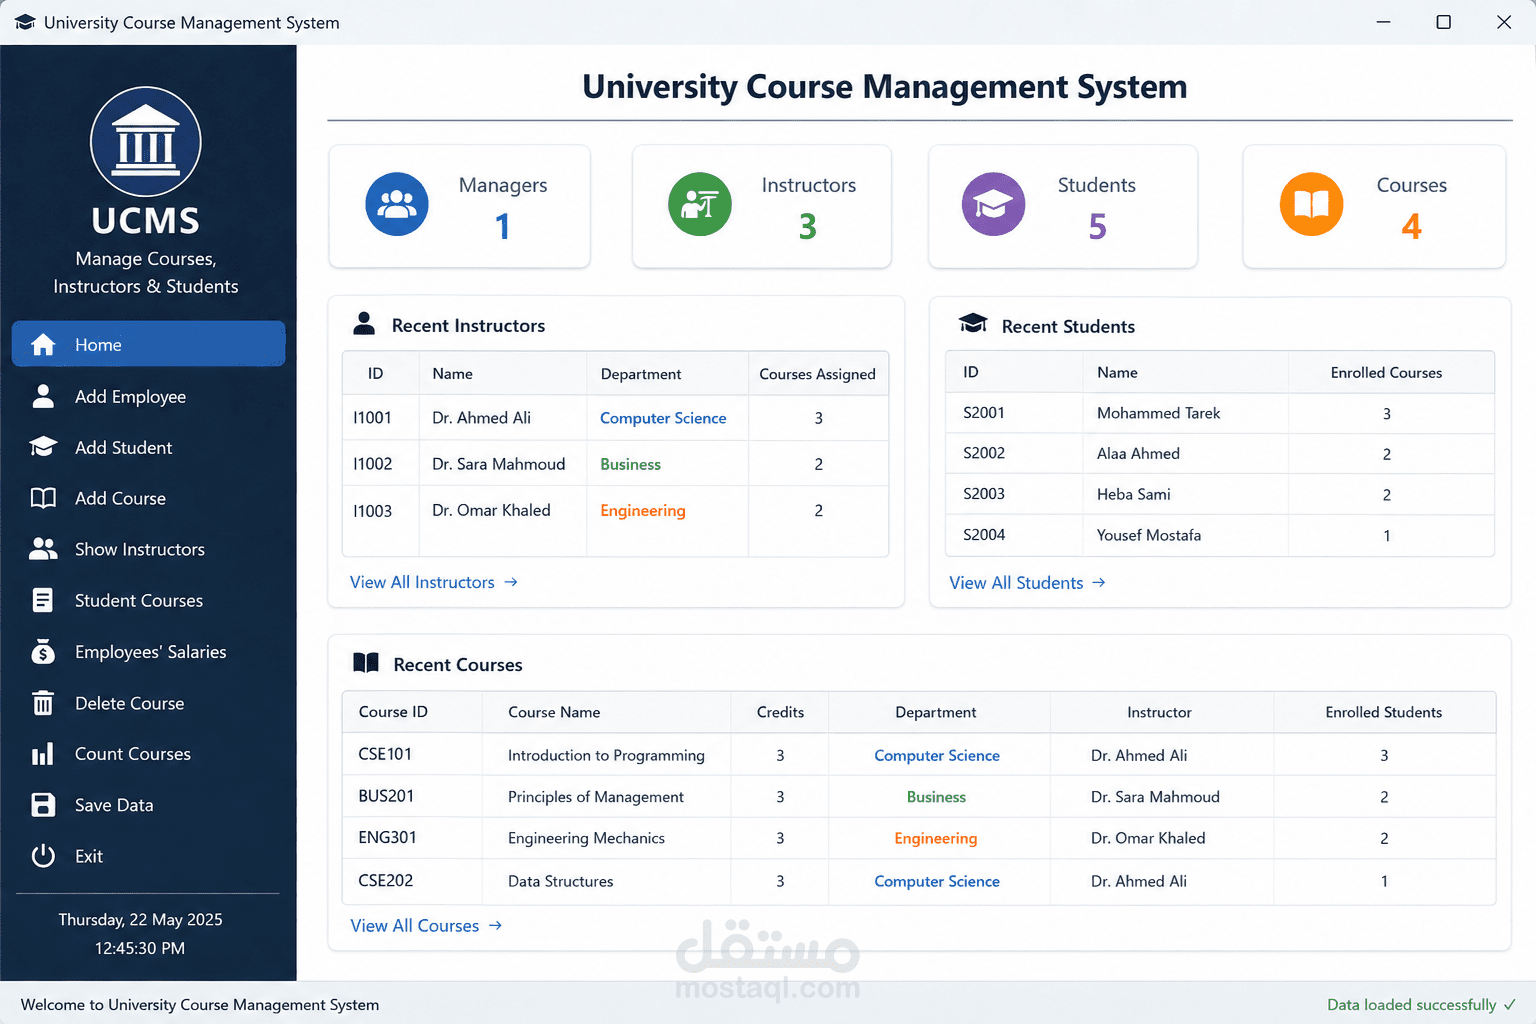Image resolution: width=1536 pixels, height=1024 pixels.
Task: Click the Student Courses document icon
Action: (43, 600)
